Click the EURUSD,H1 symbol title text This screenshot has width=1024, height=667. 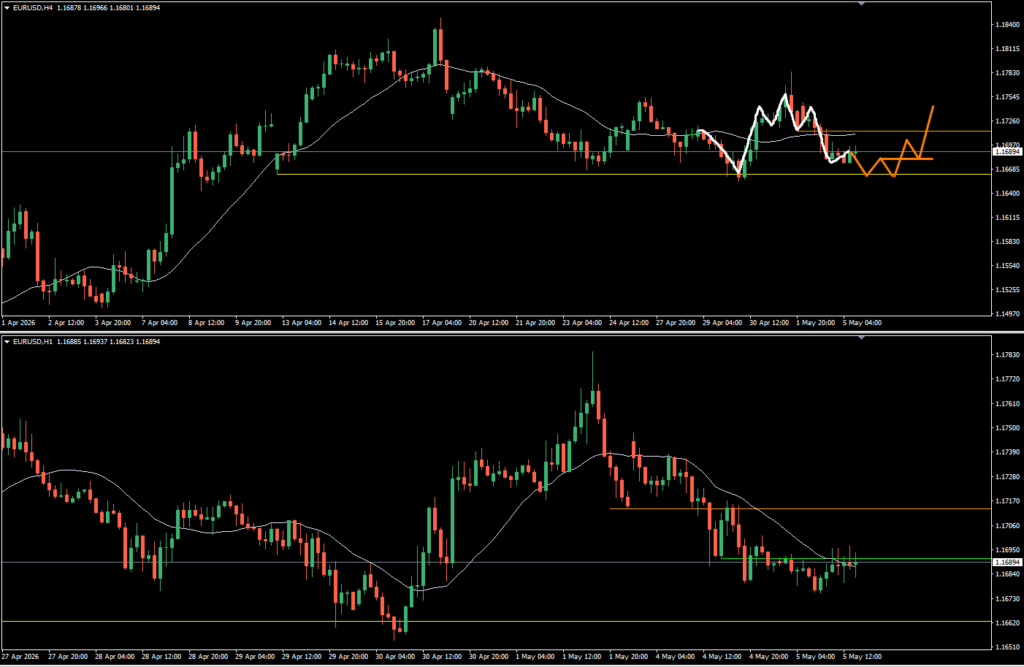tap(32, 342)
